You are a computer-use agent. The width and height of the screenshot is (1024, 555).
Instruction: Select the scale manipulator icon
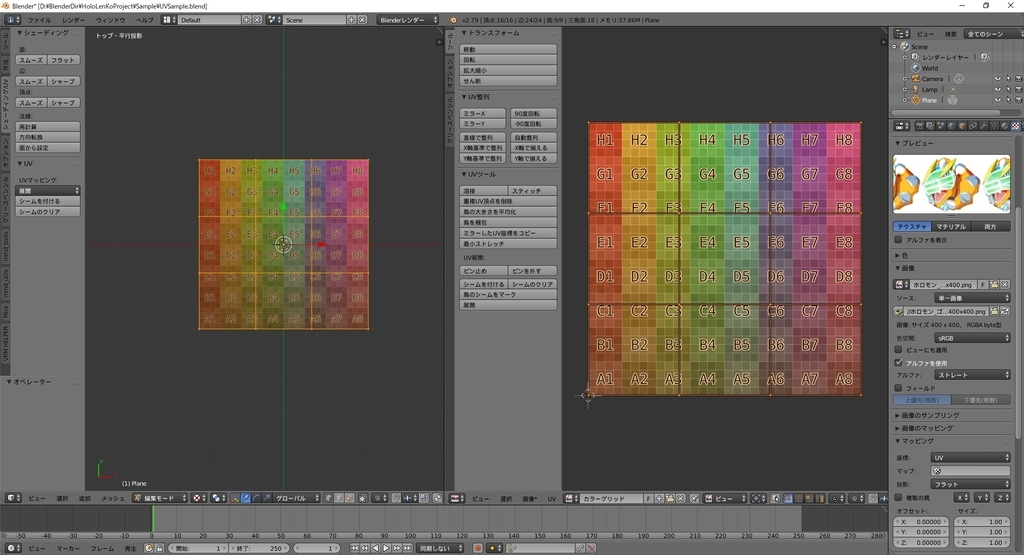point(266,498)
